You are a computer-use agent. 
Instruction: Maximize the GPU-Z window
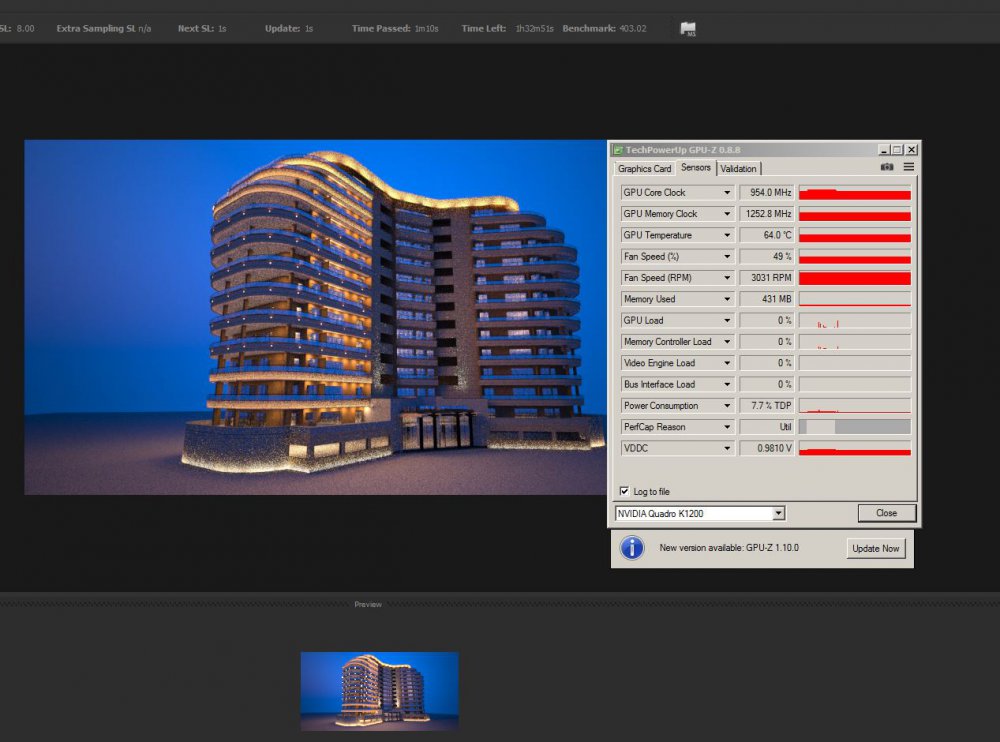(x=897, y=150)
